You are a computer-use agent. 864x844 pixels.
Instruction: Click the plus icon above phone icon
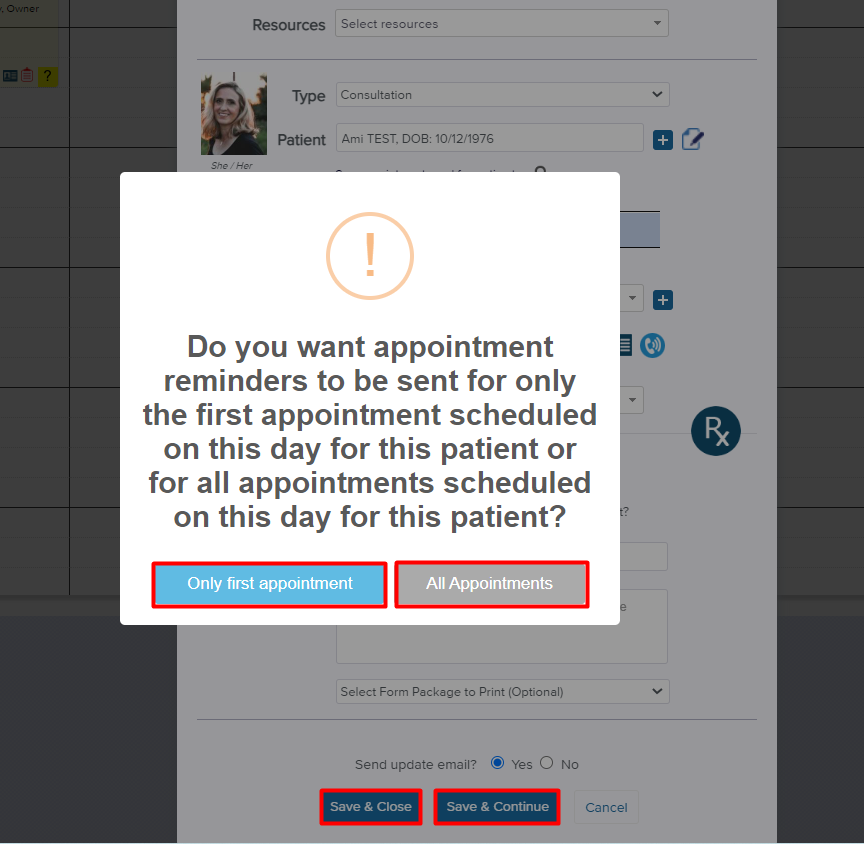pos(663,300)
